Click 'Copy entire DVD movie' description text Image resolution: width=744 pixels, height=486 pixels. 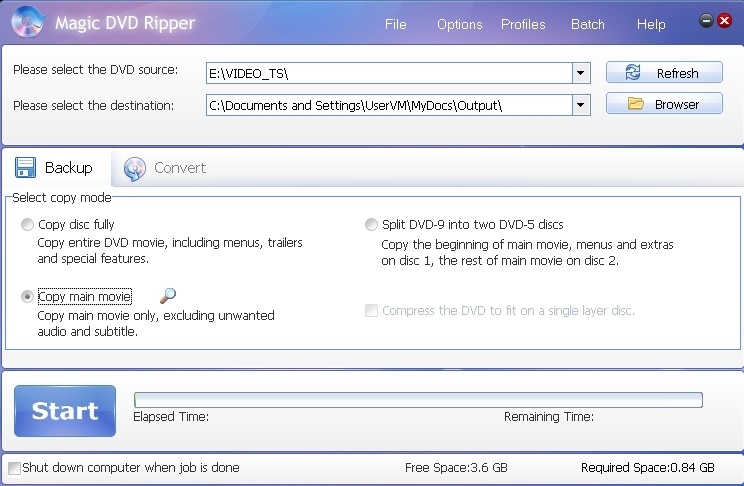[x=170, y=251]
